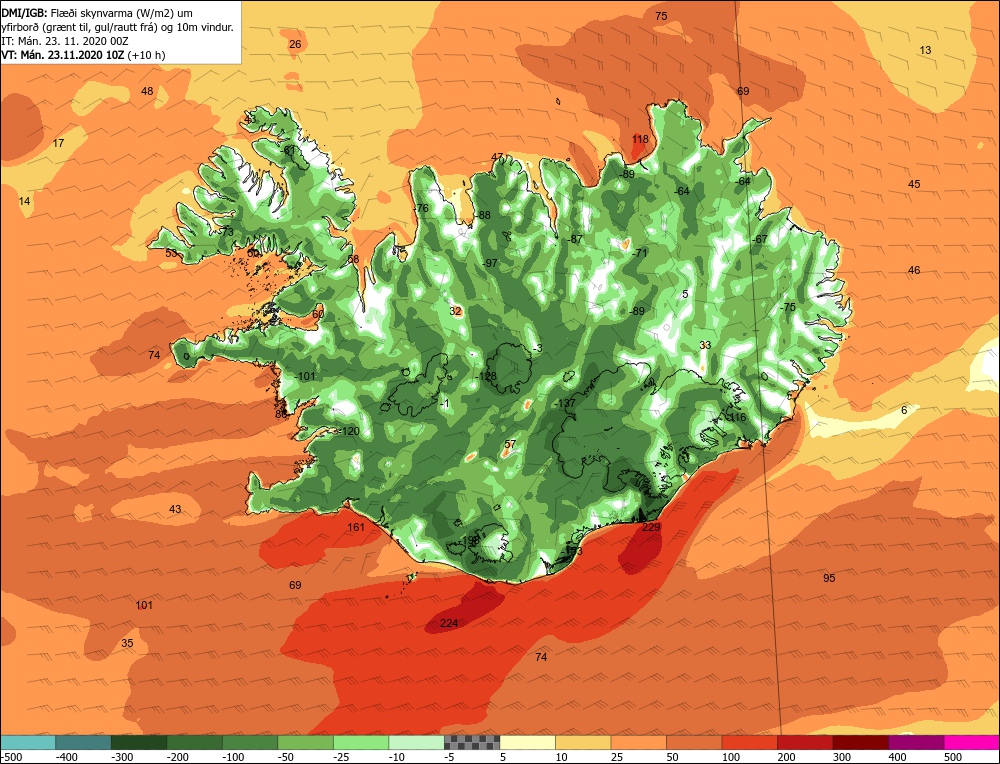Click the flux value '75' at the top of the map
Screen dimensions: 1000x764
tap(661, 16)
